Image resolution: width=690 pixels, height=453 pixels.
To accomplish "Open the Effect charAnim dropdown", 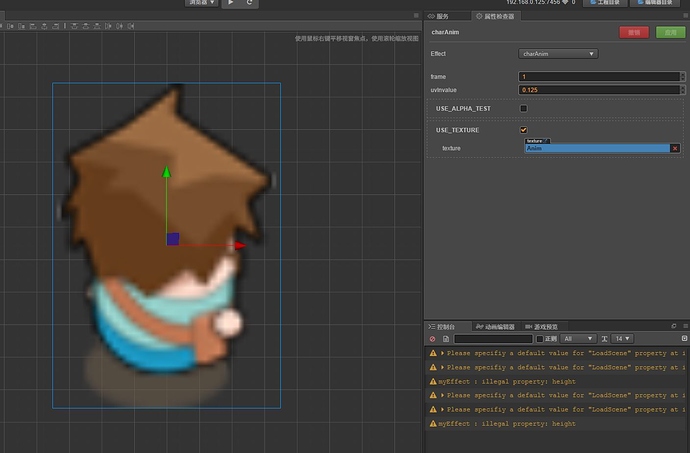I will [x=559, y=54].
